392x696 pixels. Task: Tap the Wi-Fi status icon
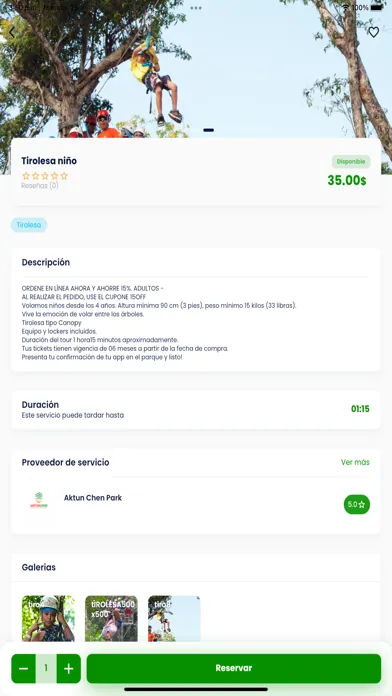[346, 8]
